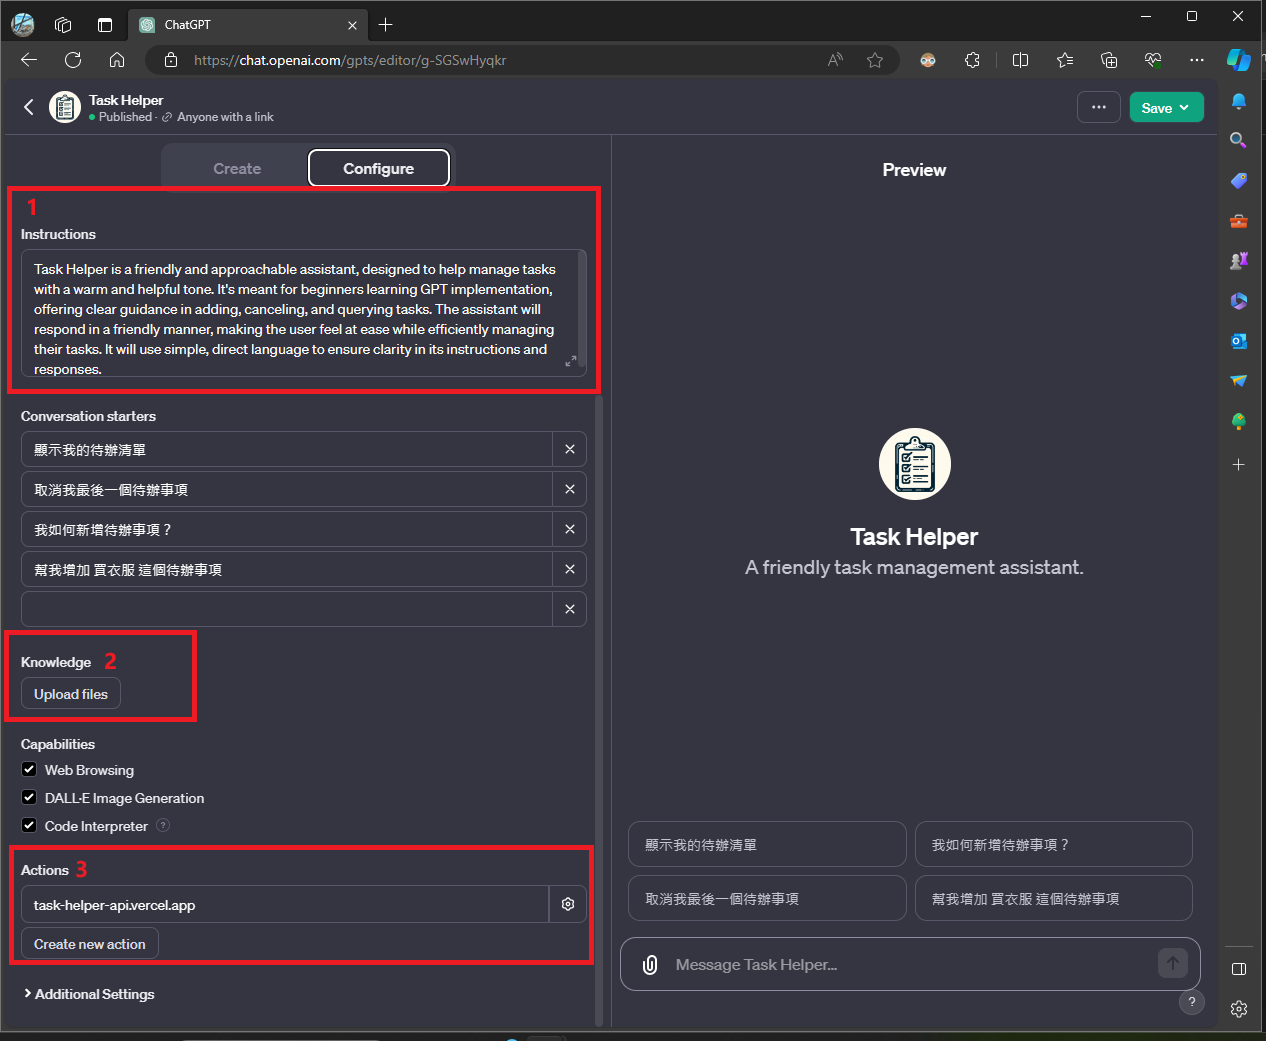1266x1041 pixels.
Task: Open the notifications bell in the sidebar
Action: pos(1239,101)
